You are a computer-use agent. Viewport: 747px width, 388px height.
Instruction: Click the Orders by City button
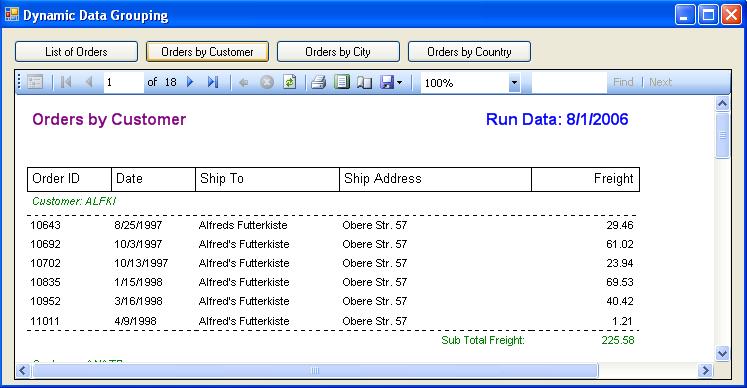click(x=338, y=51)
